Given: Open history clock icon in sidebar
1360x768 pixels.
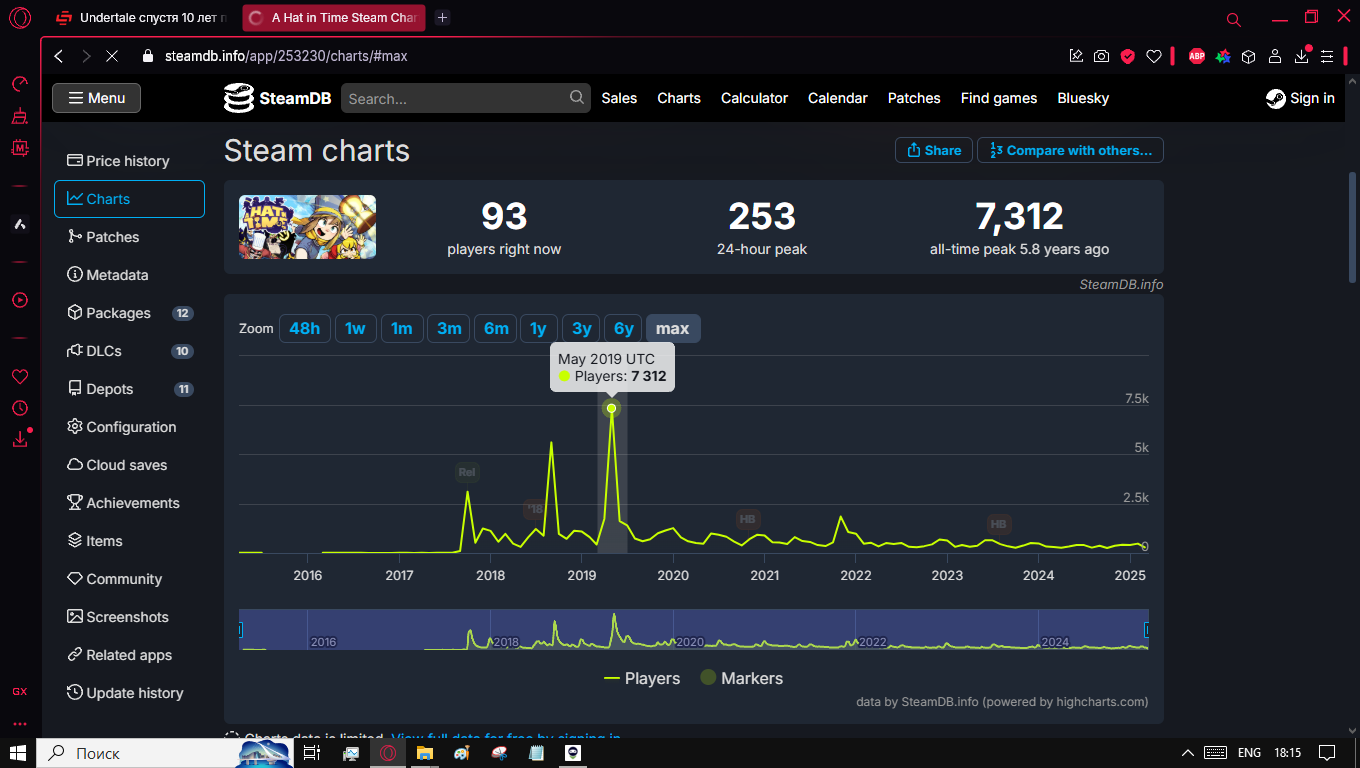Looking at the screenshot, I should coord(19,408).
